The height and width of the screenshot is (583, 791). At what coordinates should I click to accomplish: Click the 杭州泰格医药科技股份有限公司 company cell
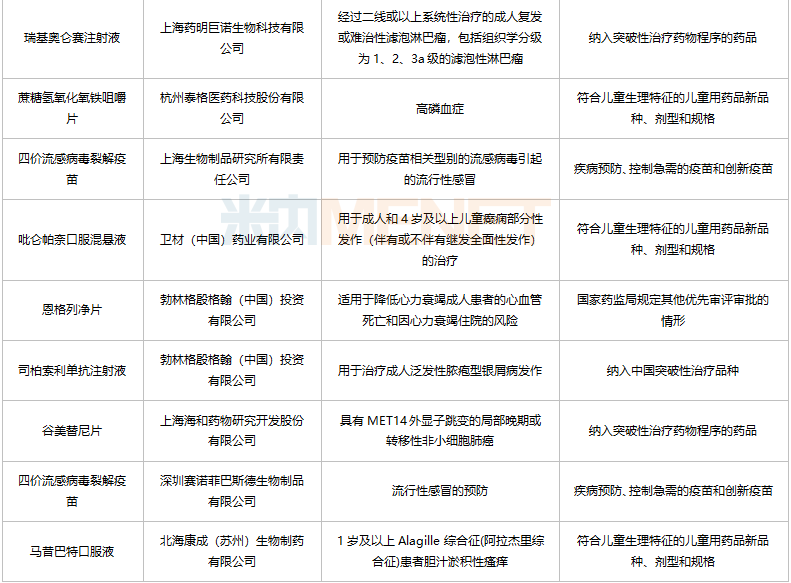tap(232, 108)
